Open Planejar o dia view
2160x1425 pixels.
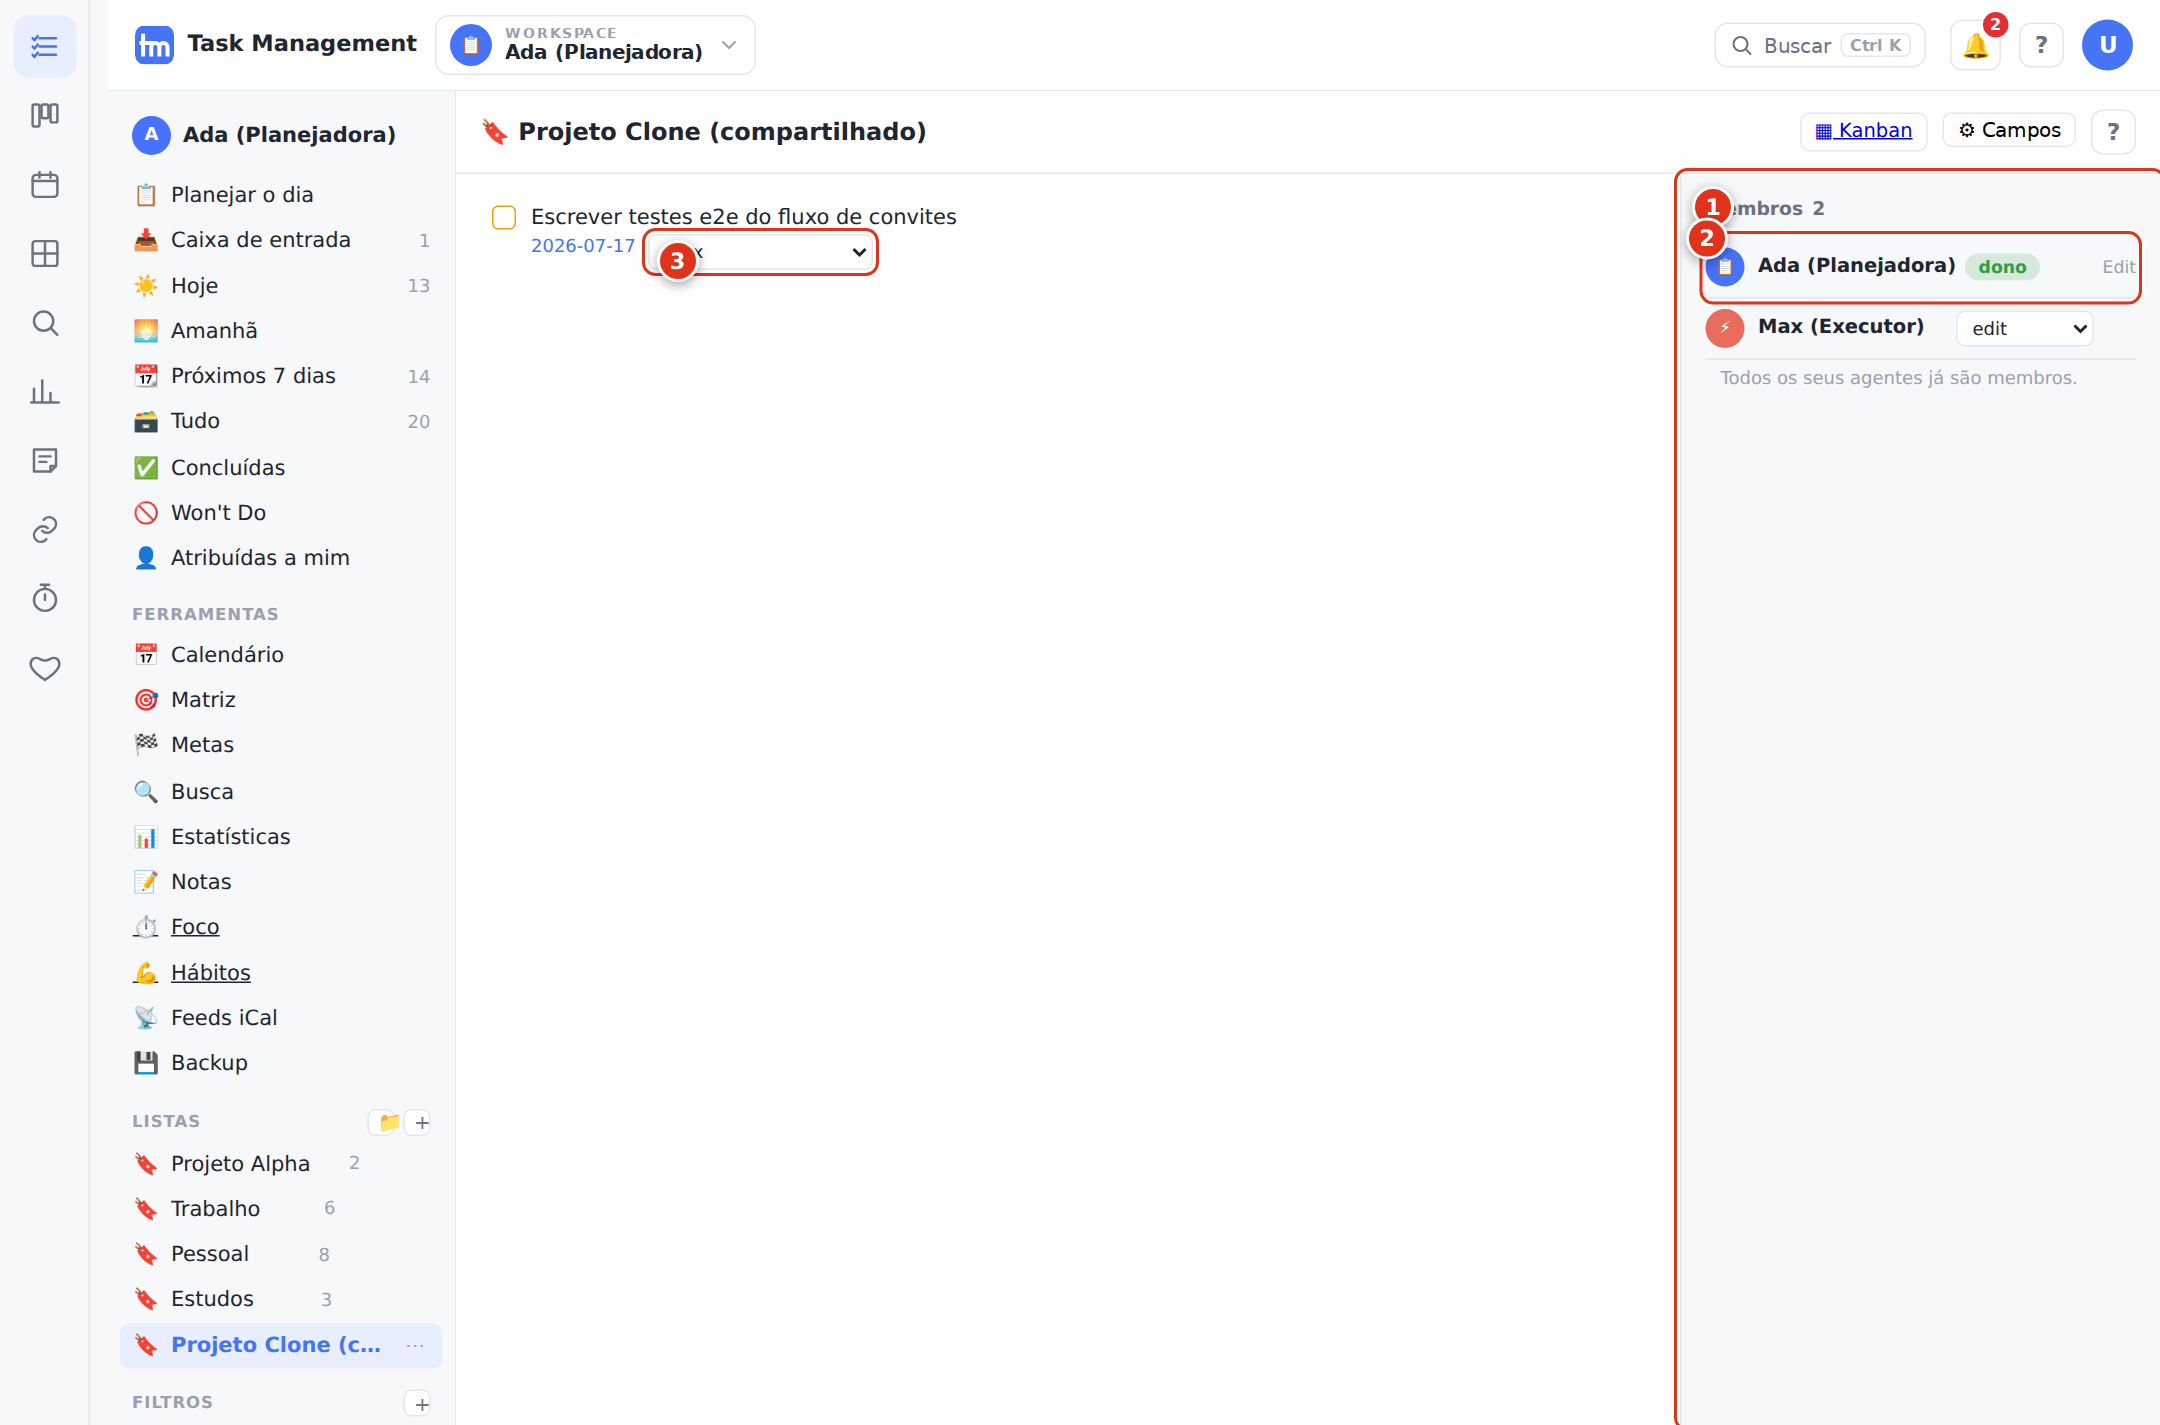(280, 195)
